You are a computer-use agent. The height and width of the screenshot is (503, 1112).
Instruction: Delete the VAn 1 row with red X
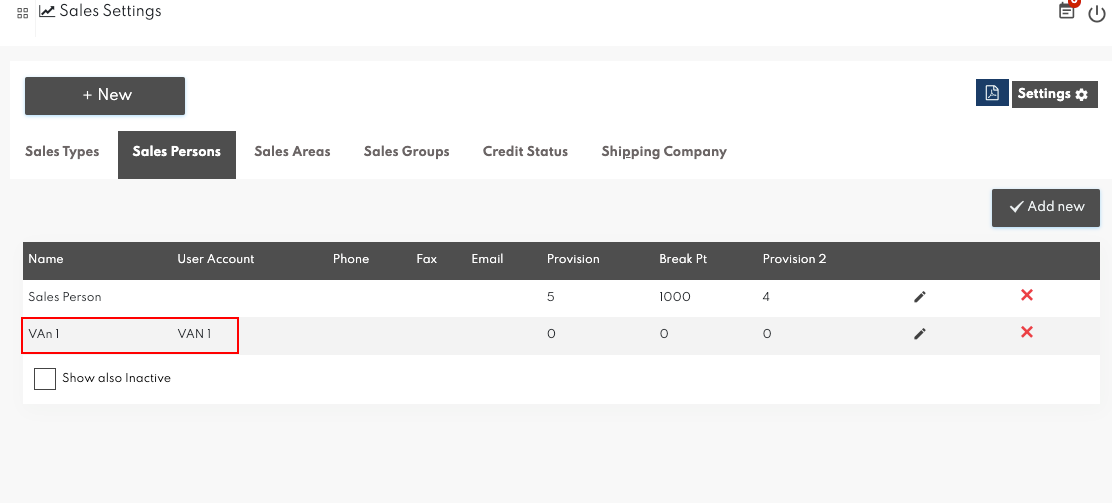tap(1026, 332)
